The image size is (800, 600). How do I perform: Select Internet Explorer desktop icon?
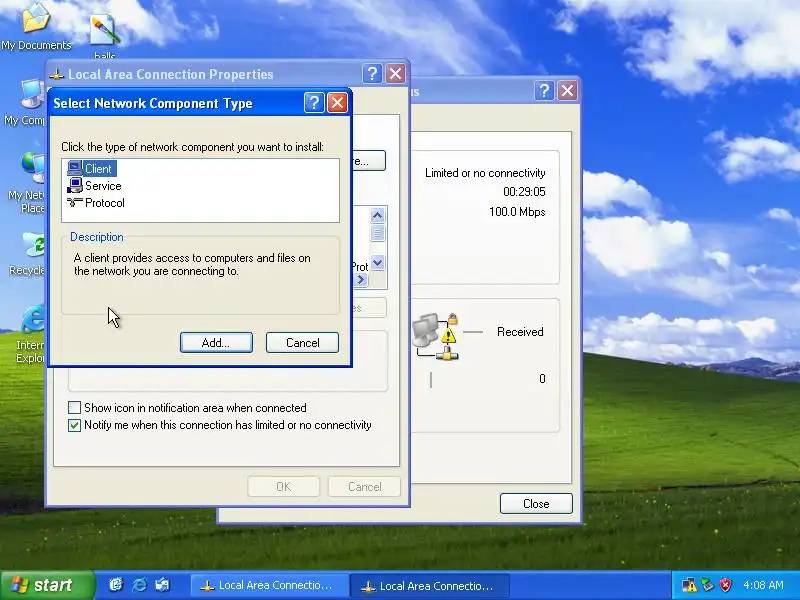30,334
